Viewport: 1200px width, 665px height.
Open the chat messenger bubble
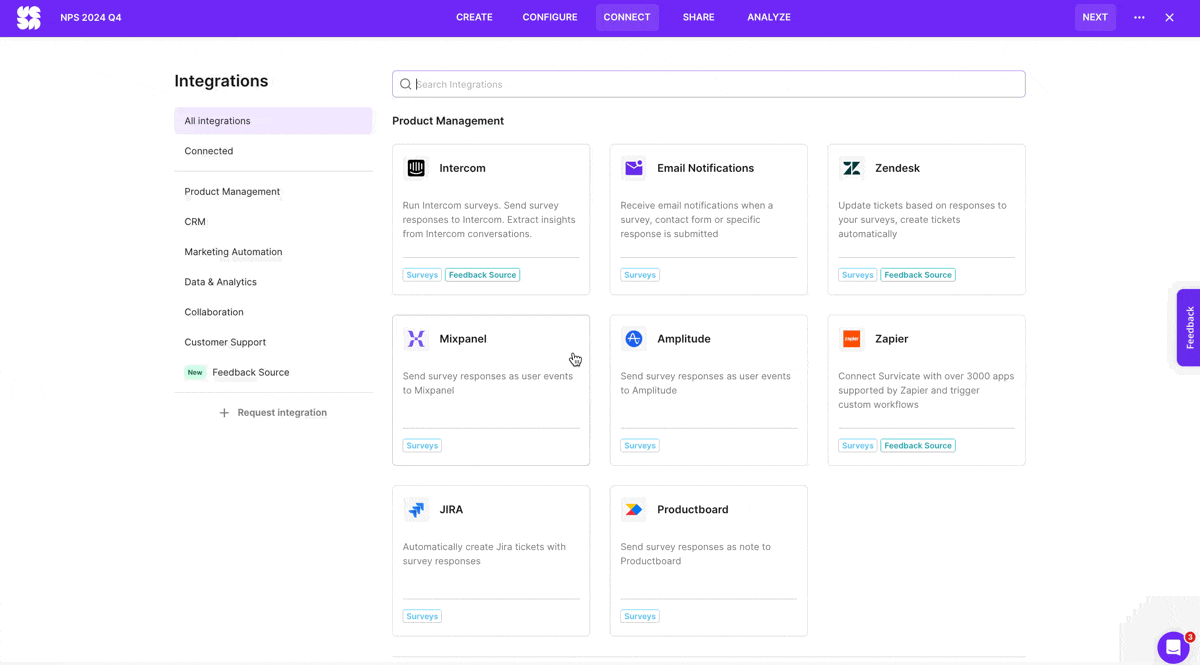point(1173,647)
